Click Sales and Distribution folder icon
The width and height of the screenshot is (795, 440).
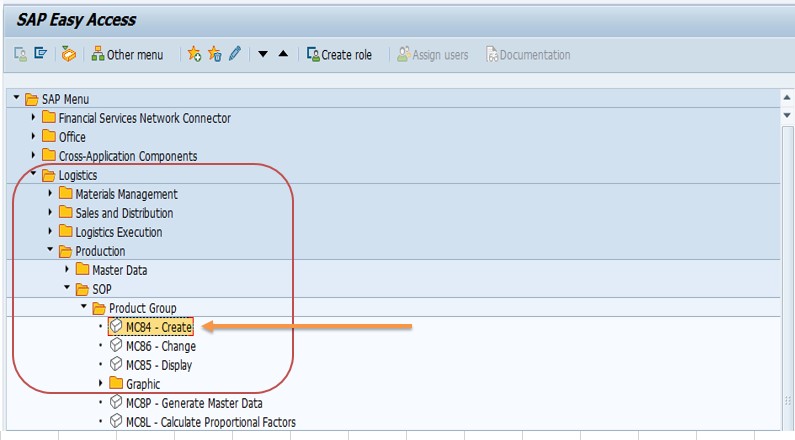coord(65,212)
